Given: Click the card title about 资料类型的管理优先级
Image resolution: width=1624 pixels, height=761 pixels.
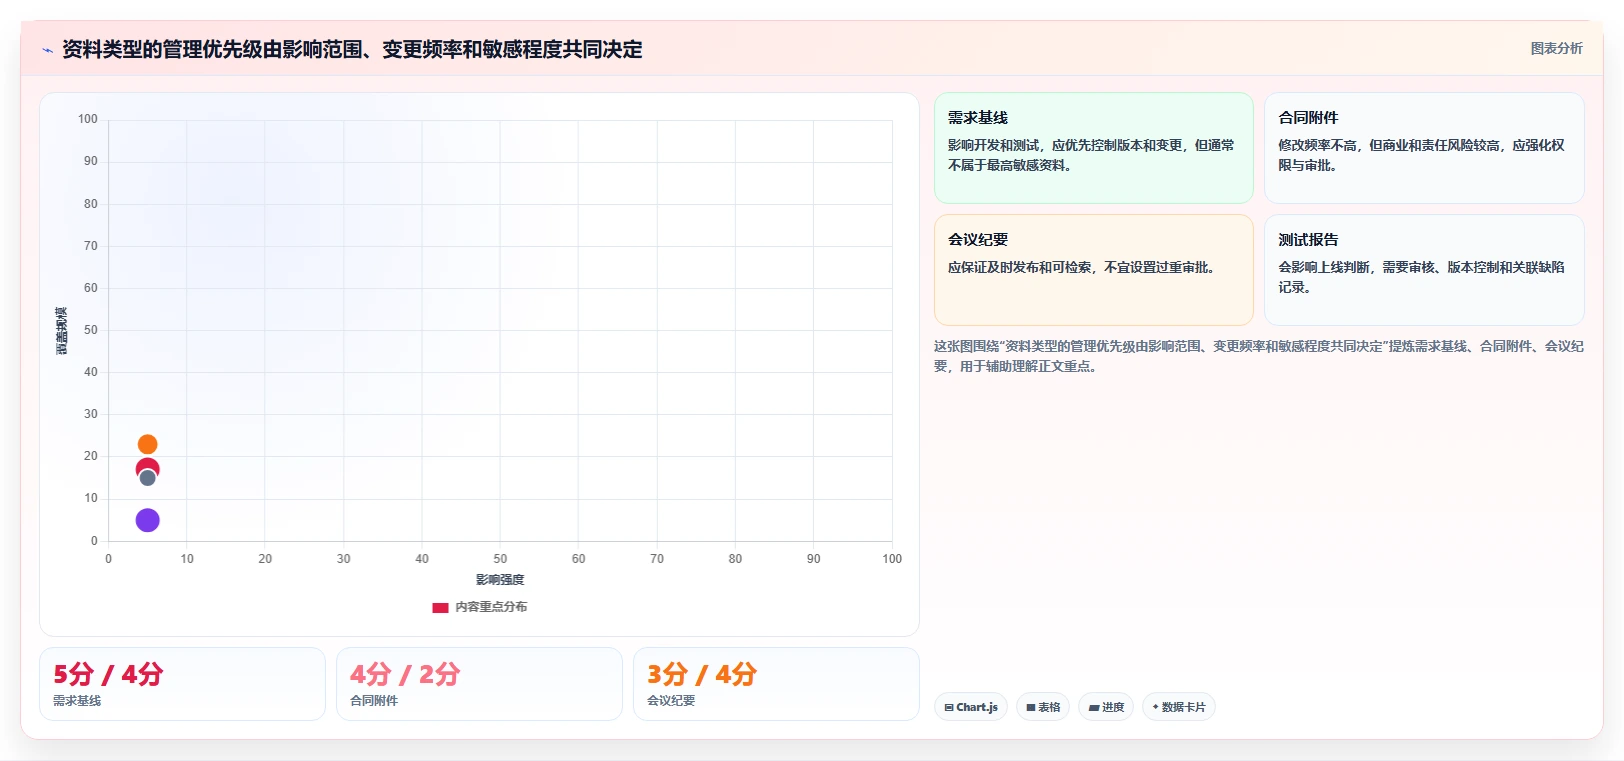Looking at the screenshot, I should click(352, 49).
